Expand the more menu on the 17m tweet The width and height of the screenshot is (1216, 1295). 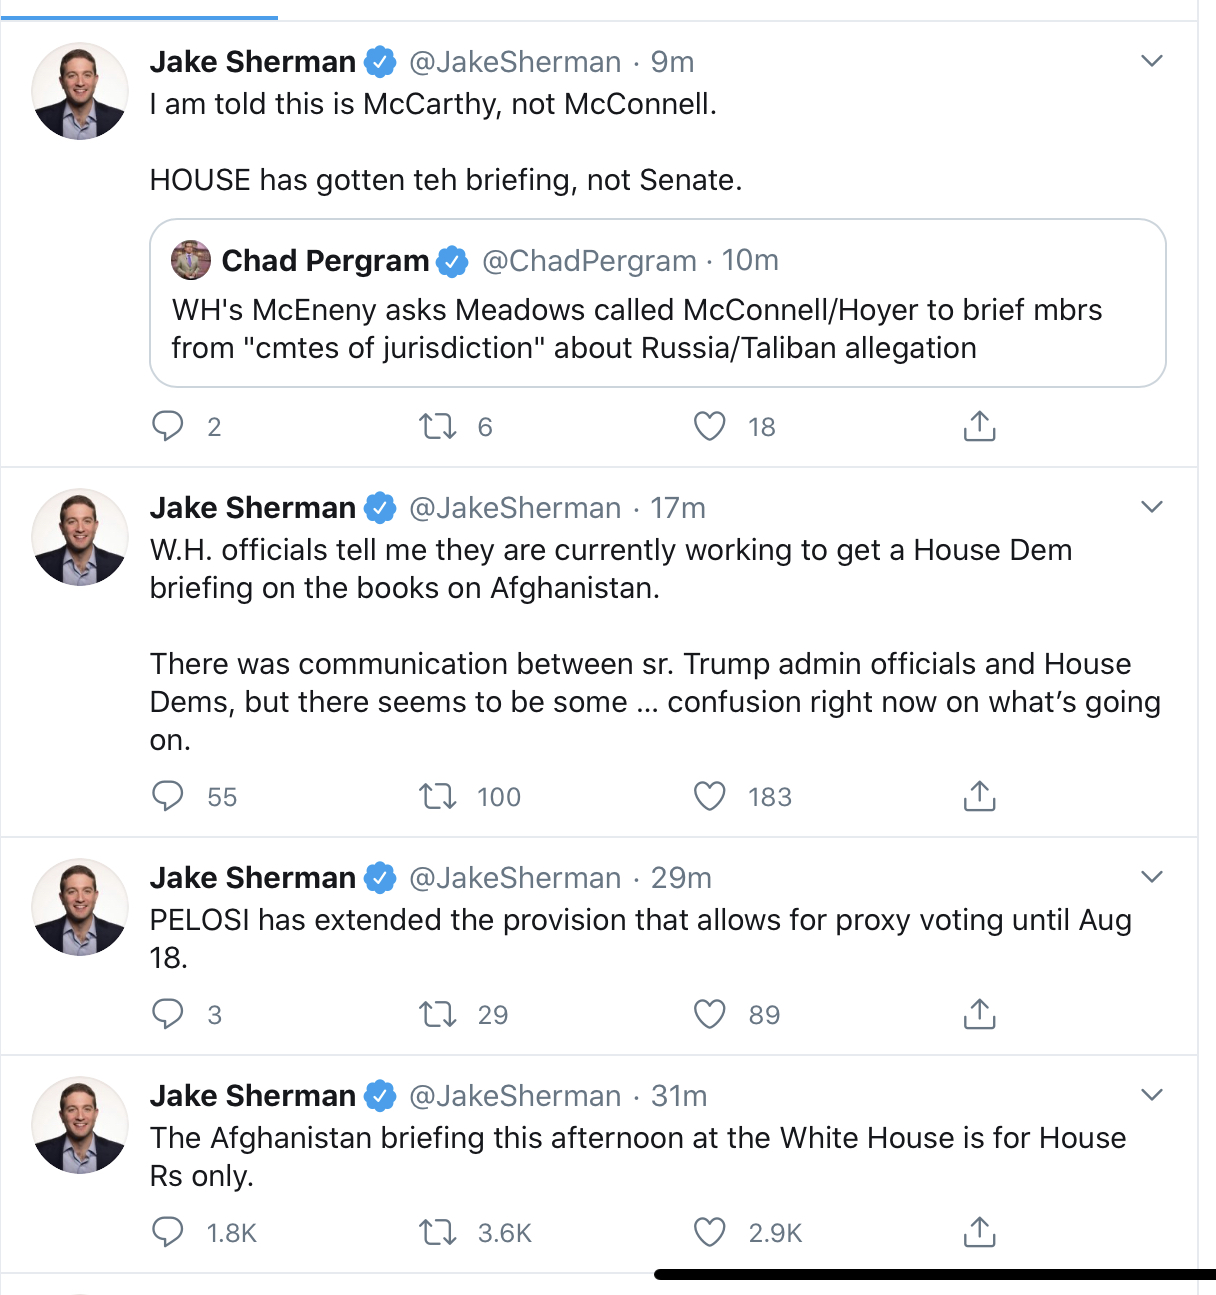(1152, 507)
